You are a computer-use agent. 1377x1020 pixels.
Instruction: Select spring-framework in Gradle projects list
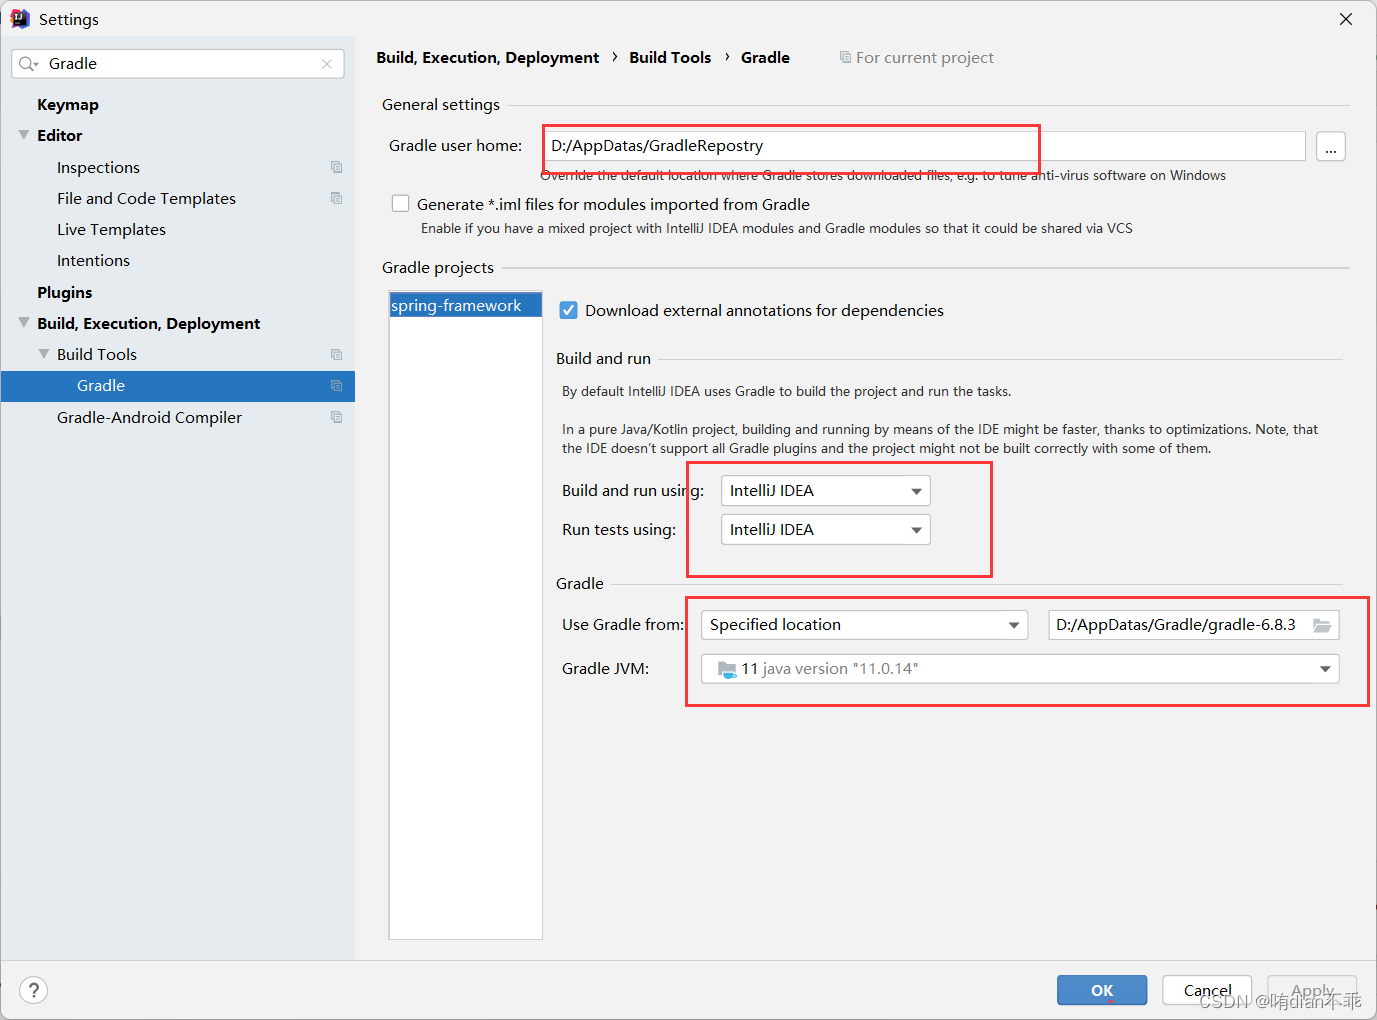point(465,305)
